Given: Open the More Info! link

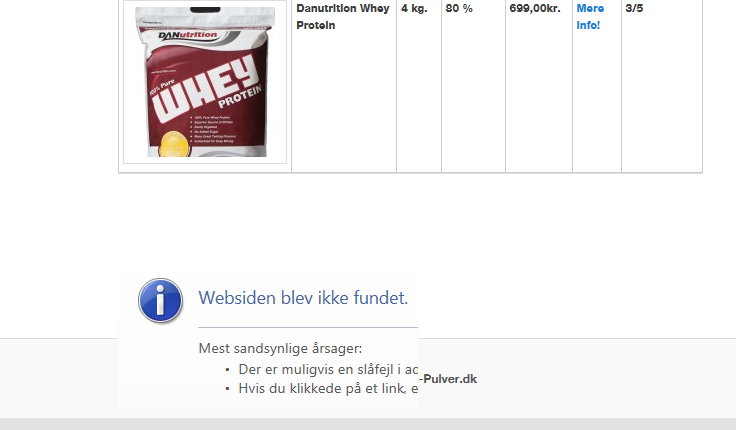Looking at the screenshot, I should tap(590, 17).
